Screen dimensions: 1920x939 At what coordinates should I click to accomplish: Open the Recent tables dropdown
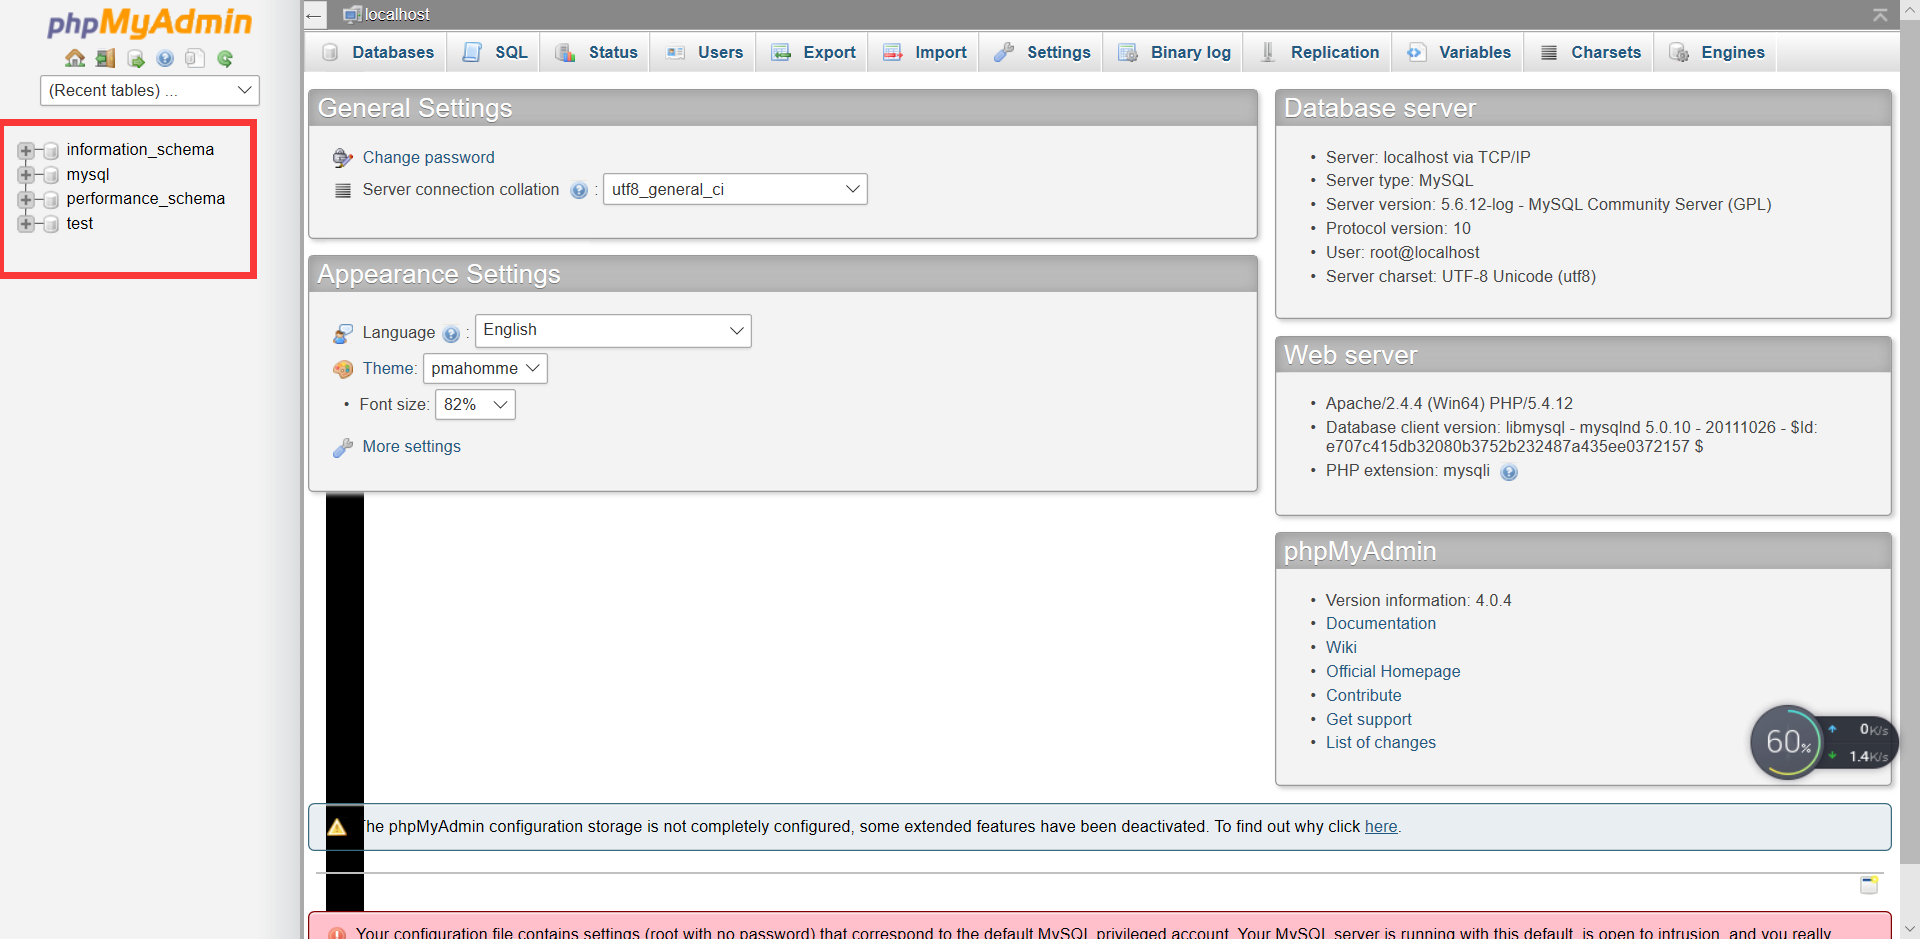click(x=150, y=90)
